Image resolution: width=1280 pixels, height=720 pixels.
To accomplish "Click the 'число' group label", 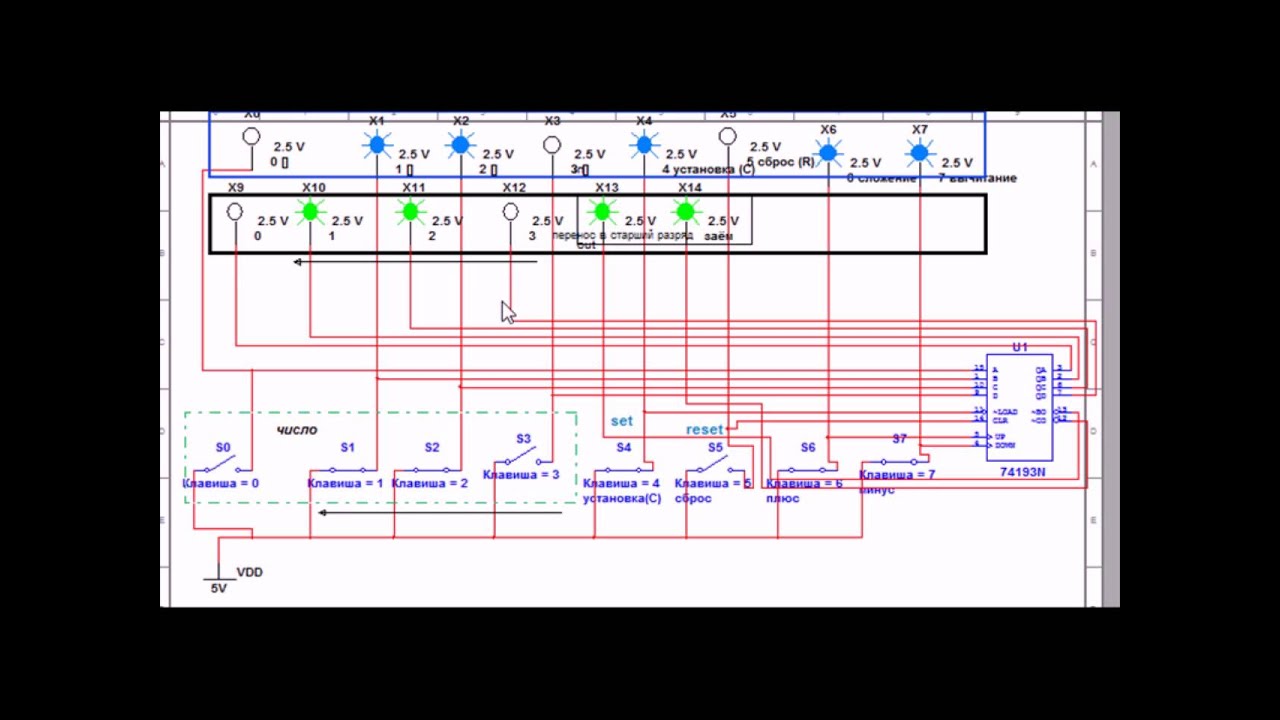I will (297, 430).
